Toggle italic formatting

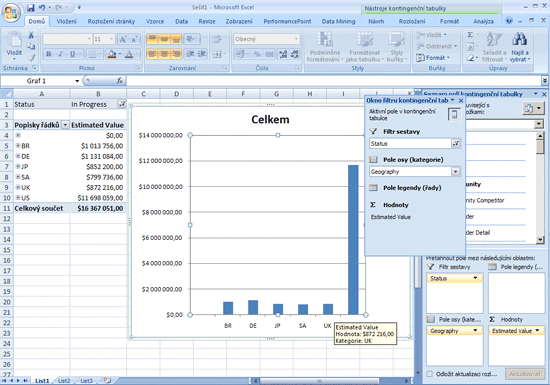[x=61, y=54]
